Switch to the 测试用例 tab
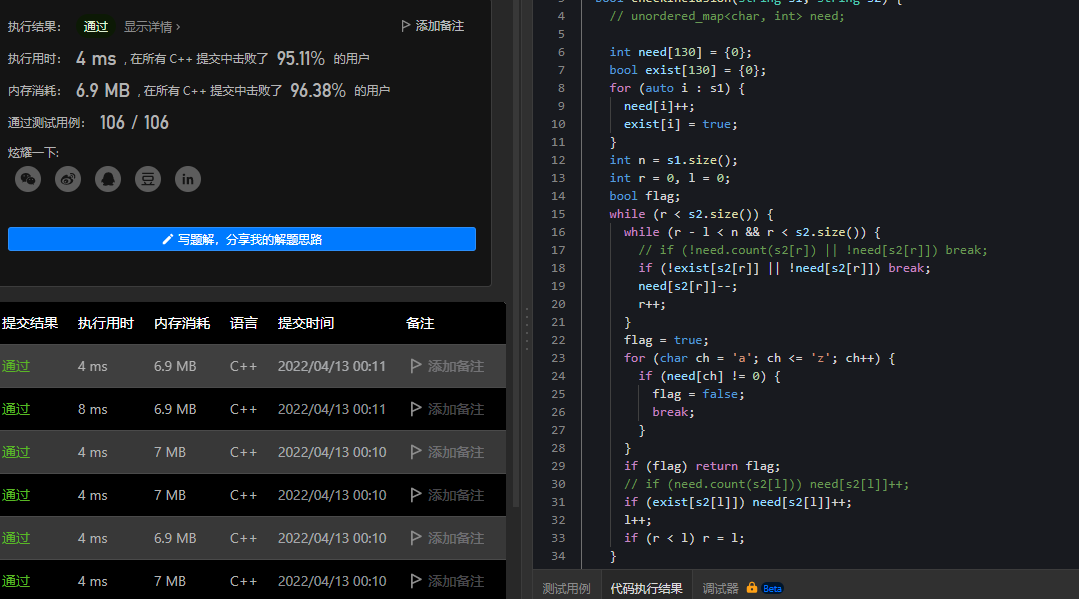This screenshot has height=599, width=1079. pyautogui.click(x=566, y=589)
